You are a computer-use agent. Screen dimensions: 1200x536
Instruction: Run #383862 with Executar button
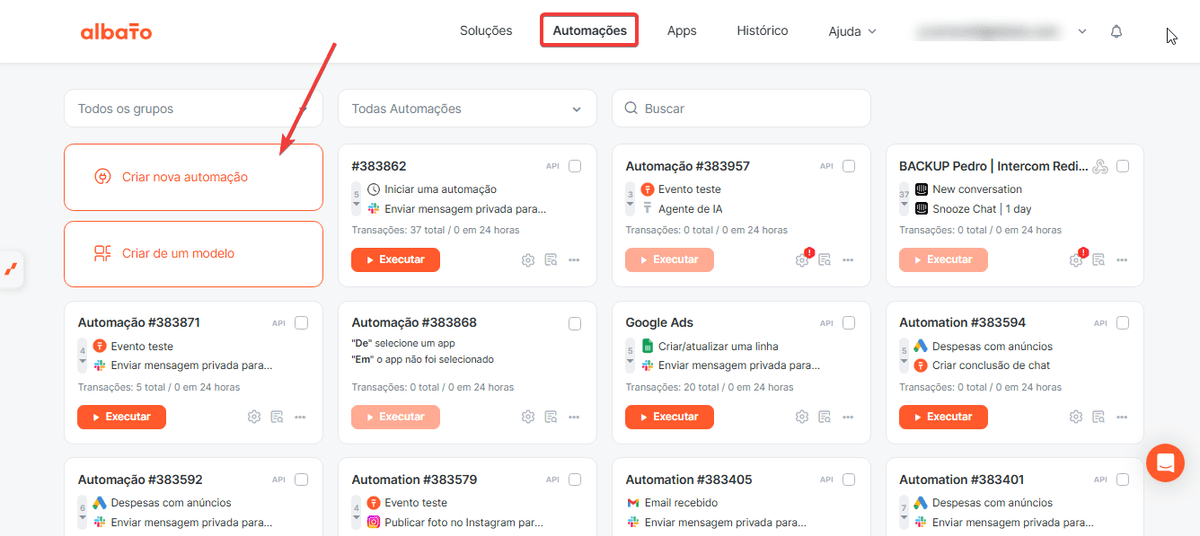click(x=395, y=260)
